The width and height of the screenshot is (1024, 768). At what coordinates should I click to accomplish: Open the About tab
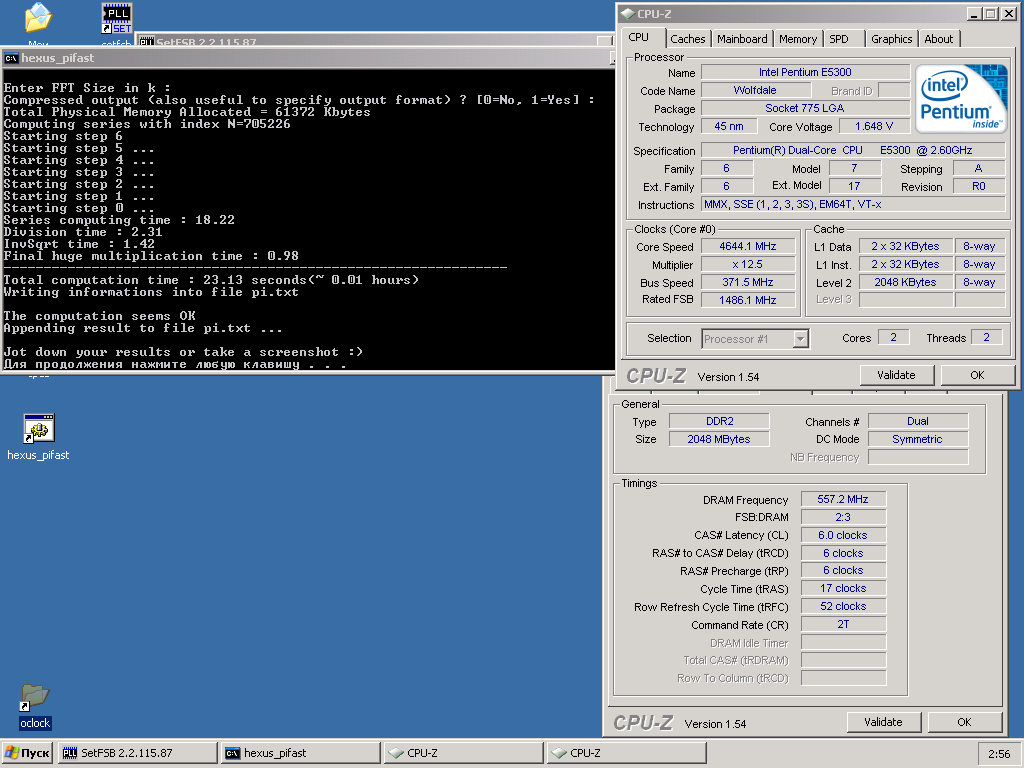point(938,39)
